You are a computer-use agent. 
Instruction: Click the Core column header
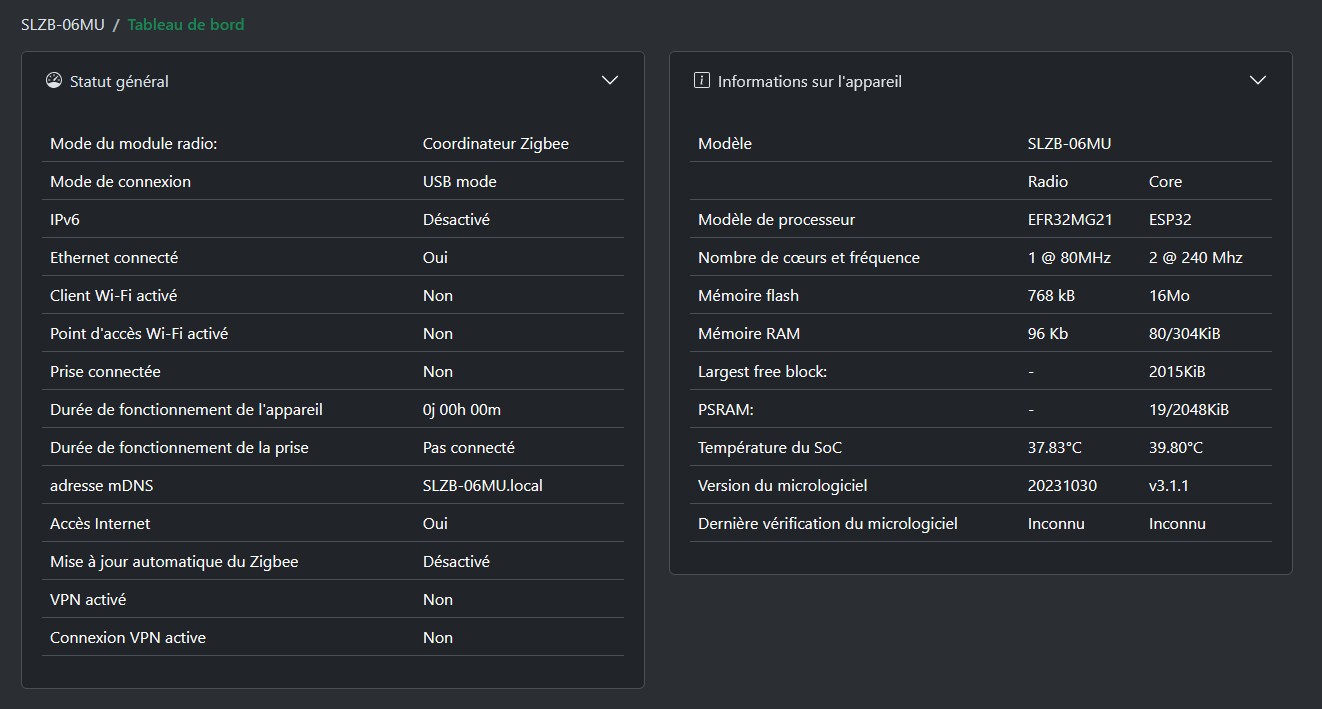point(1165,182)
